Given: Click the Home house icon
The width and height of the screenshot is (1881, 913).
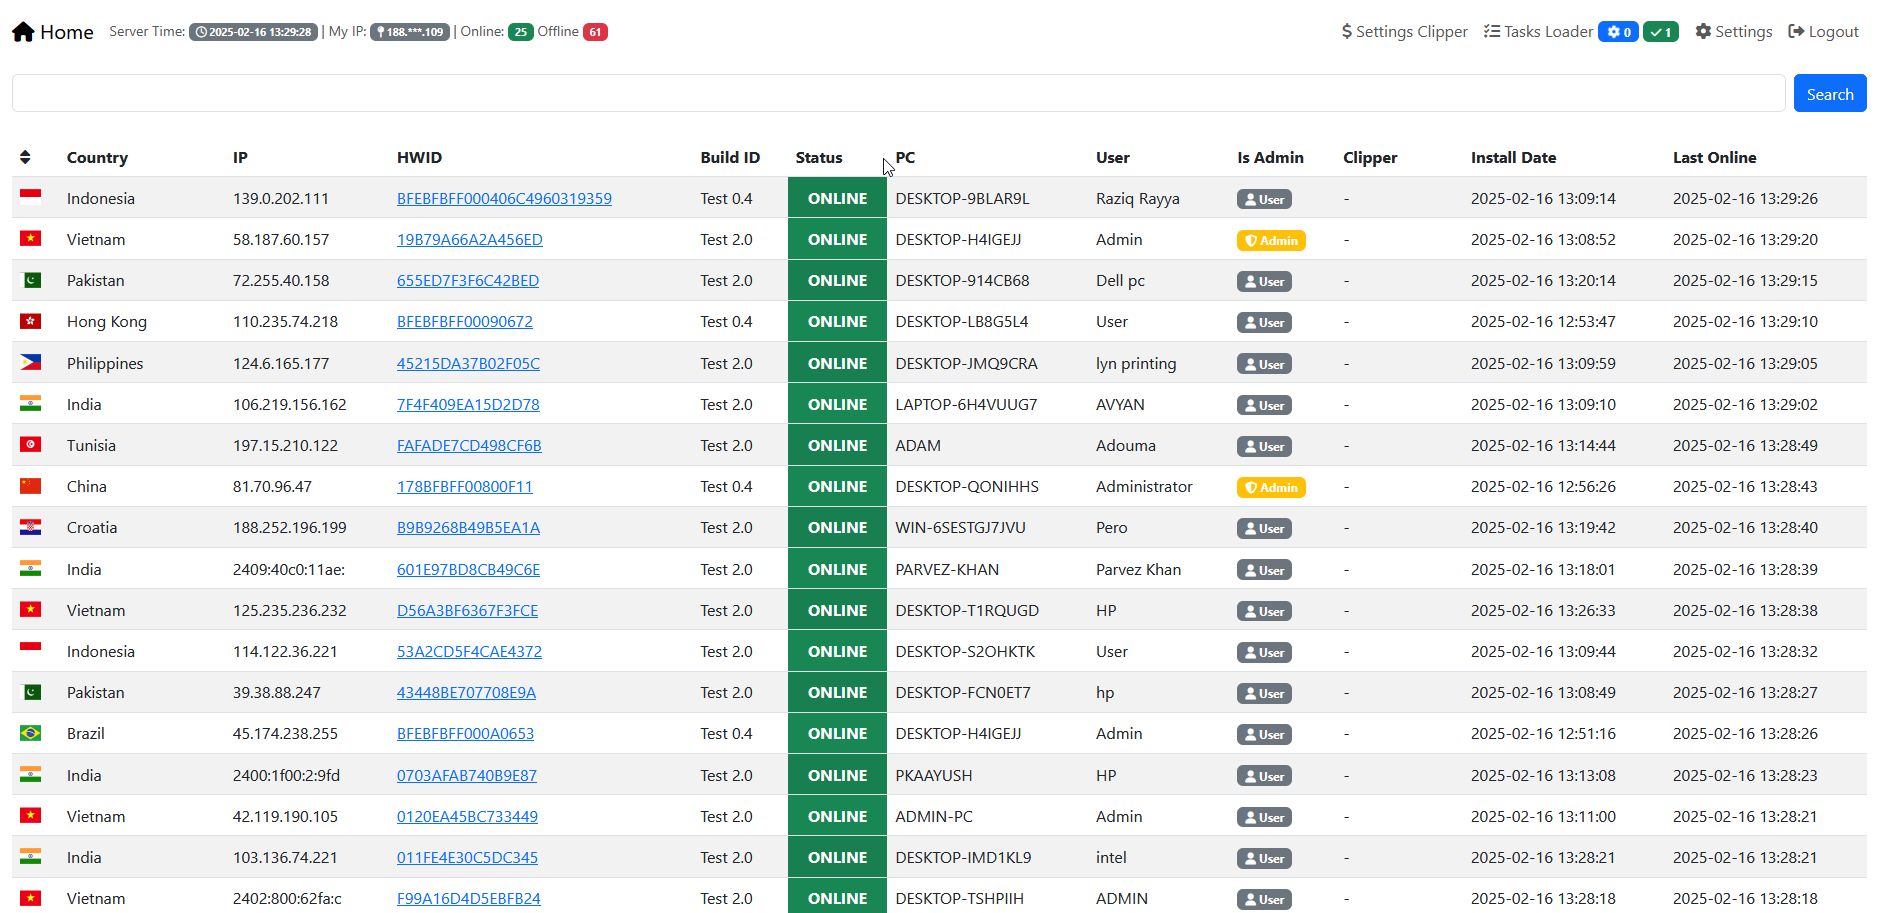Looking at the screenshot, I should [x=23, y=32].
